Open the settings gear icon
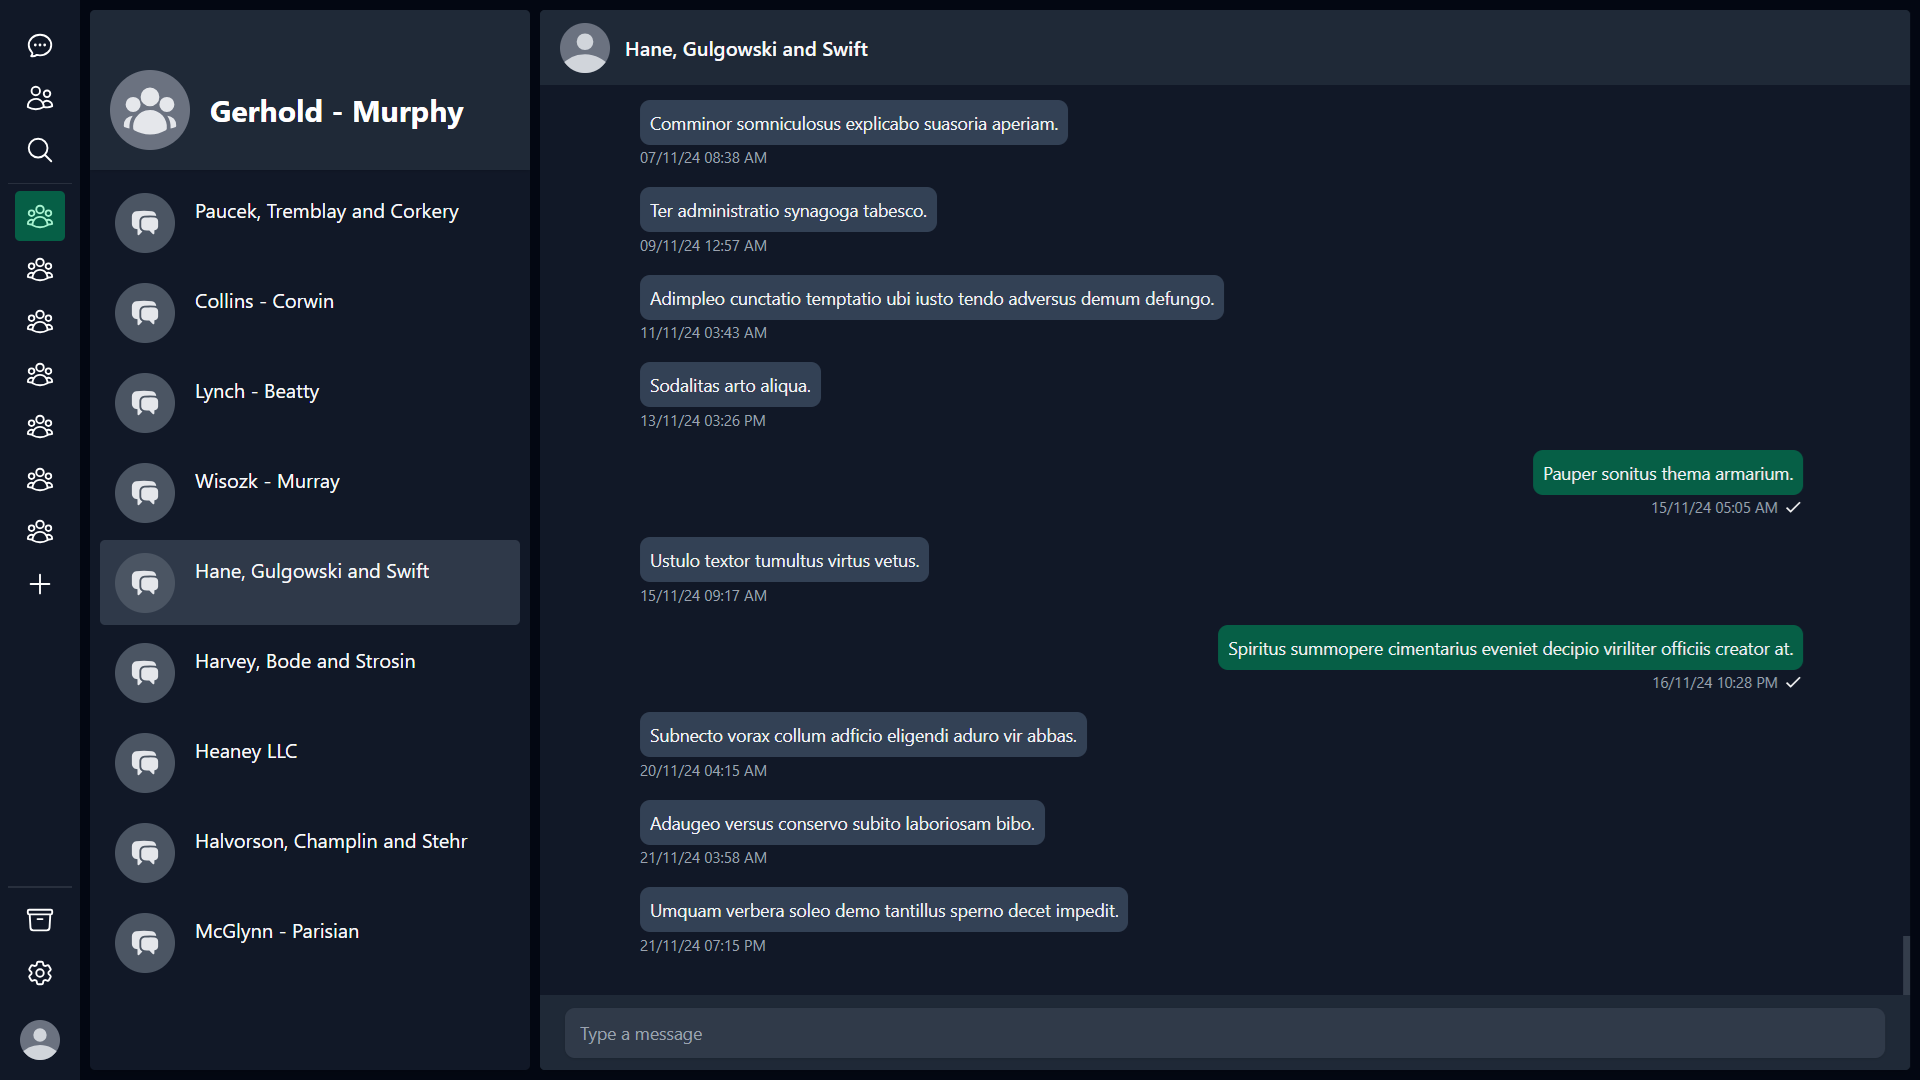The image size is (1920, 1080). pyautogui.click(x=39, y=972)
